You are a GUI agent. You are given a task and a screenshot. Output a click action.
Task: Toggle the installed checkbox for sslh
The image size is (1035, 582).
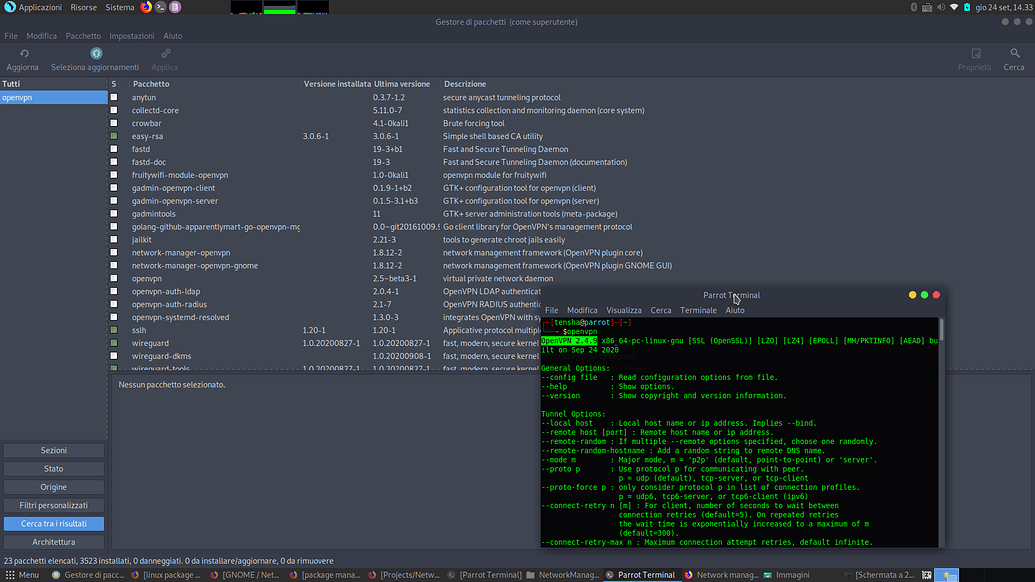tap(114, 330)
